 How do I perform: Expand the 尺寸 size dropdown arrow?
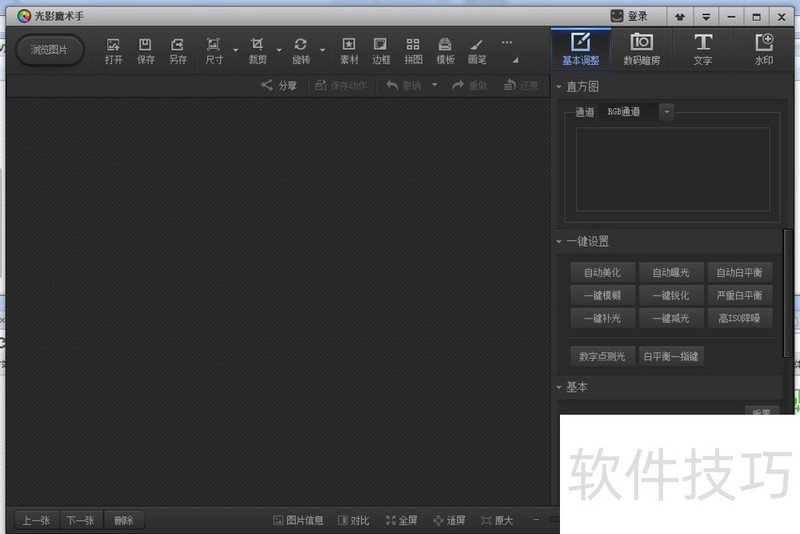[236, 50]
